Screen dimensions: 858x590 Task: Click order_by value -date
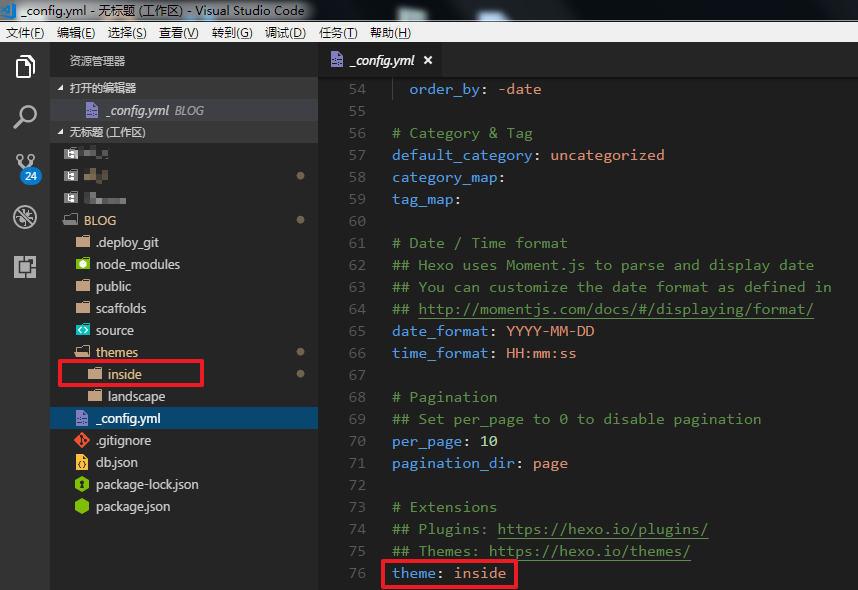pyautogui.click(x=519, y=89)
